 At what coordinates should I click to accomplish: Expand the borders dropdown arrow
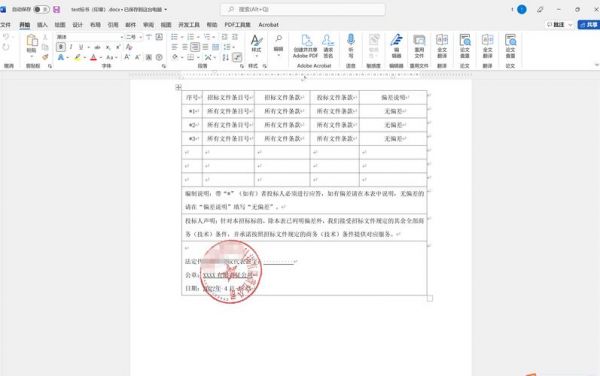(197, 57)
